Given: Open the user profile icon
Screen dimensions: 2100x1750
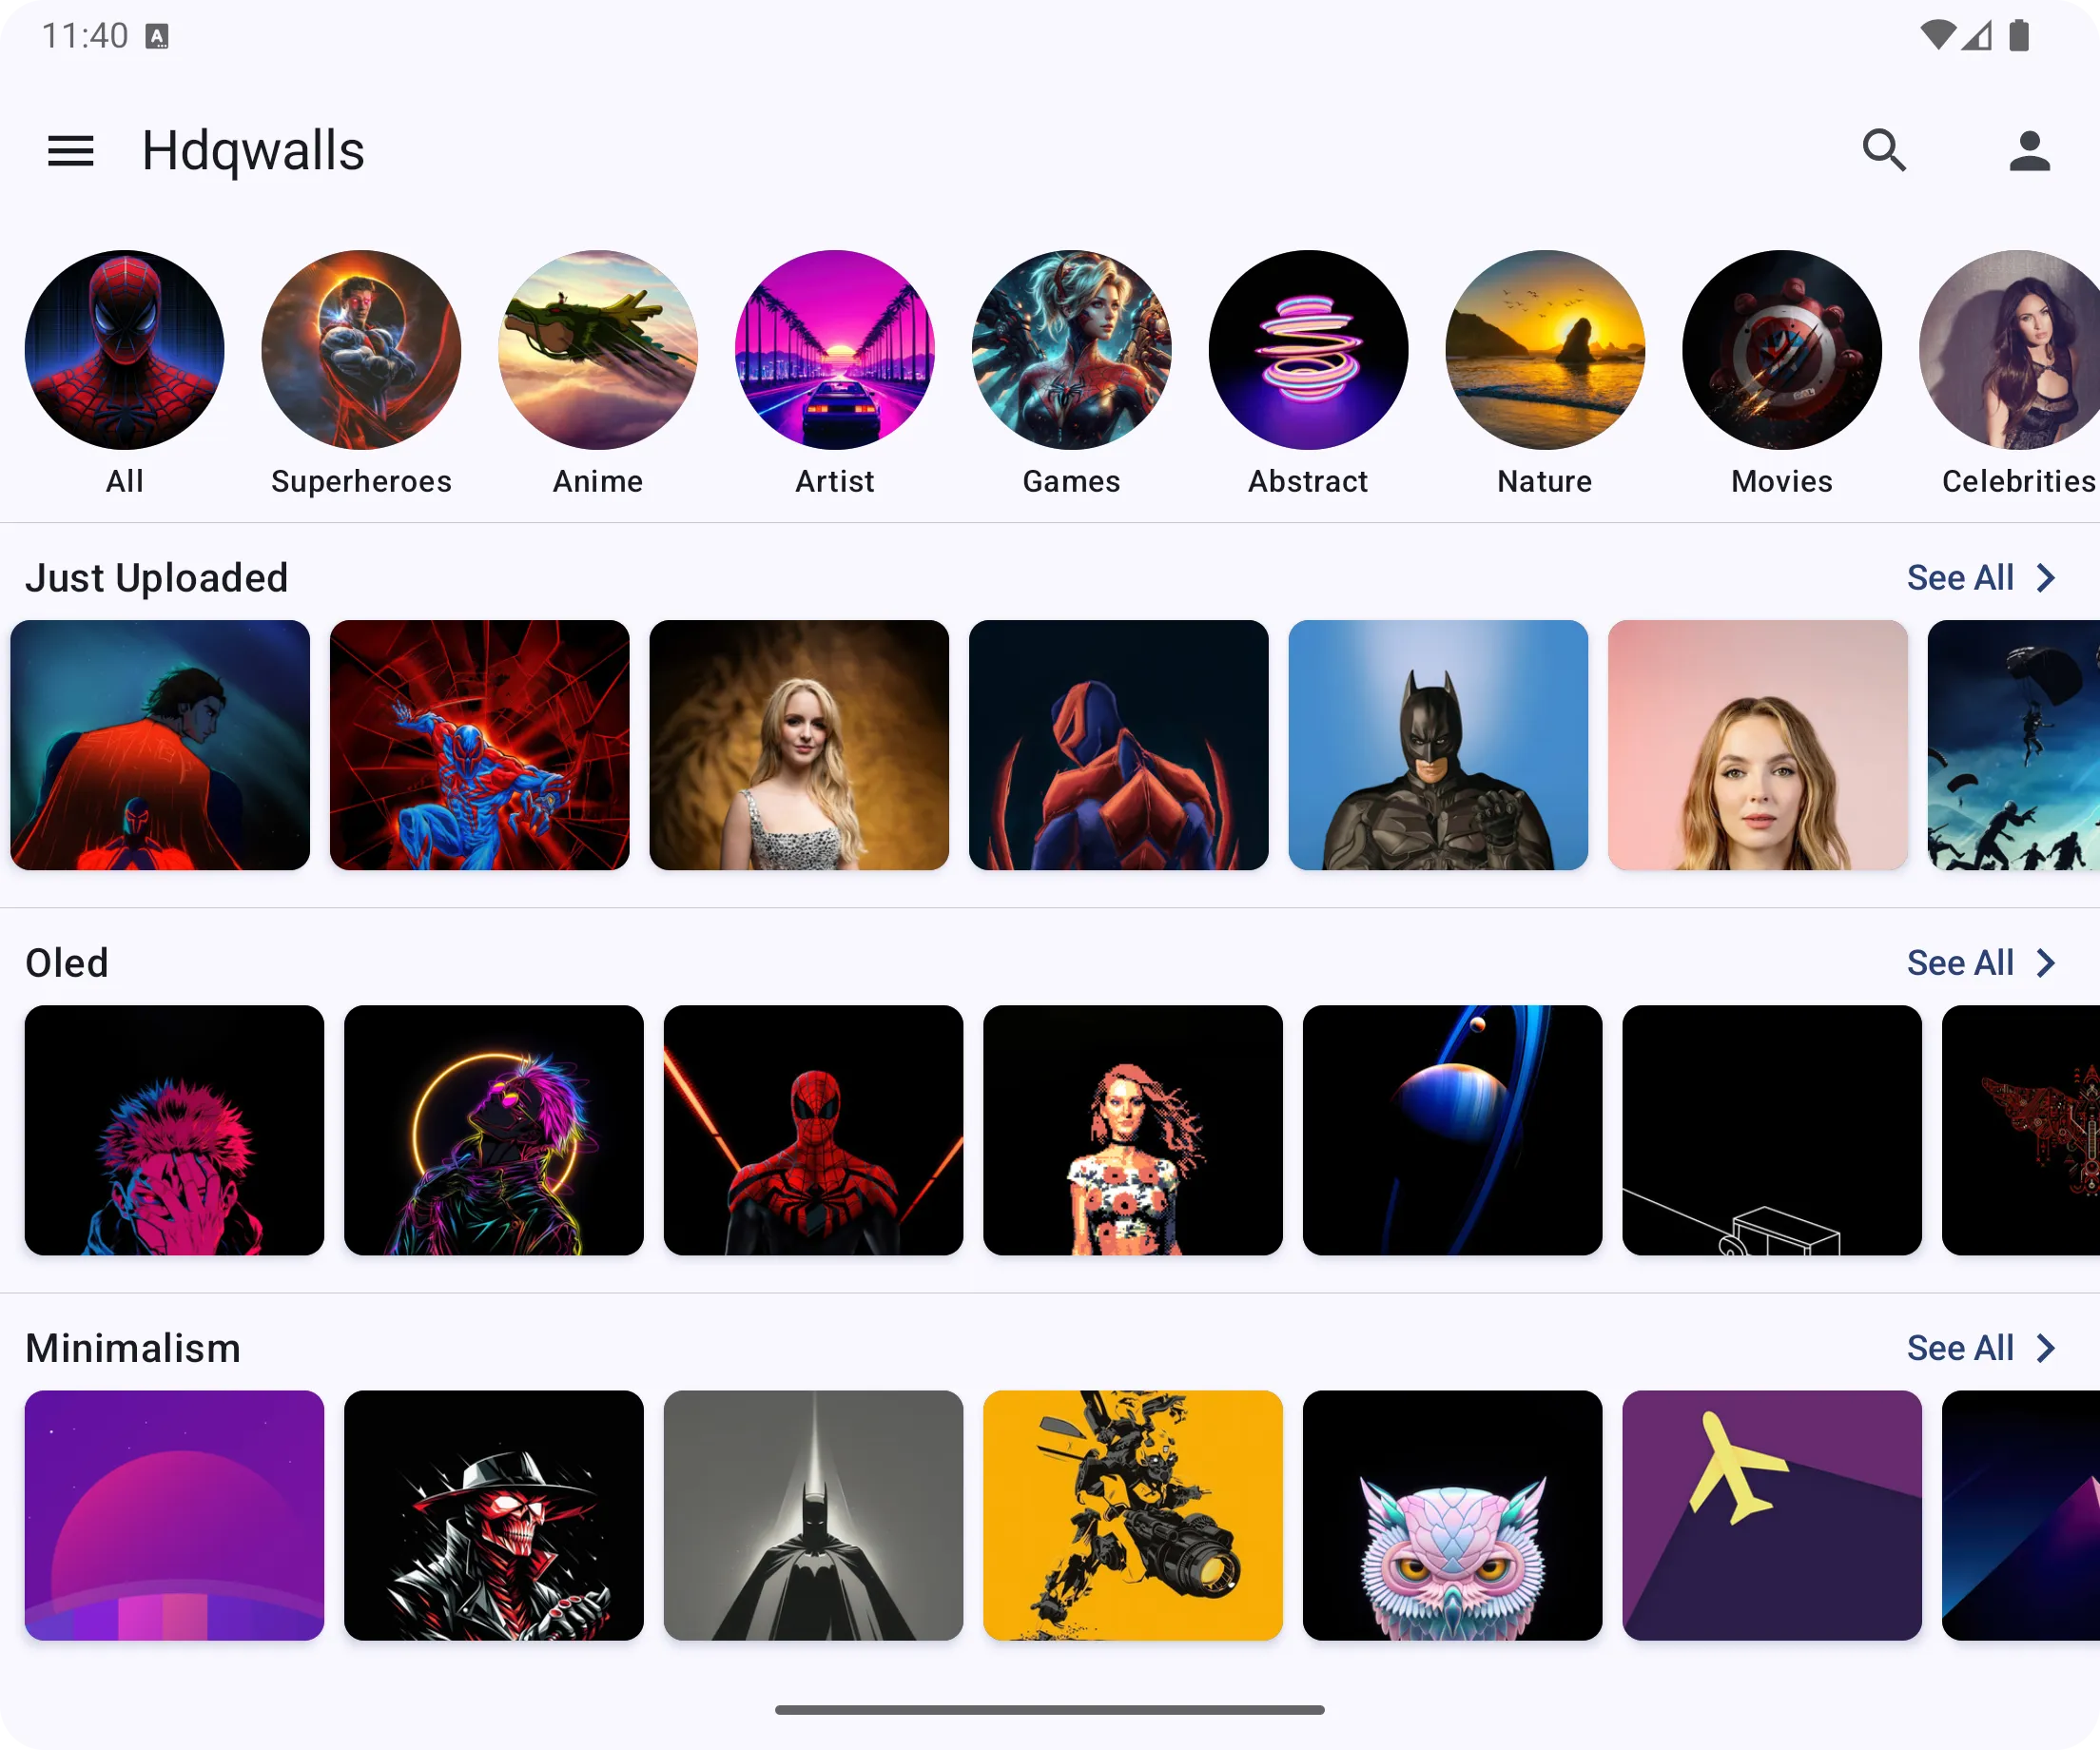Looking at the screenshot, I should 2029,148.
